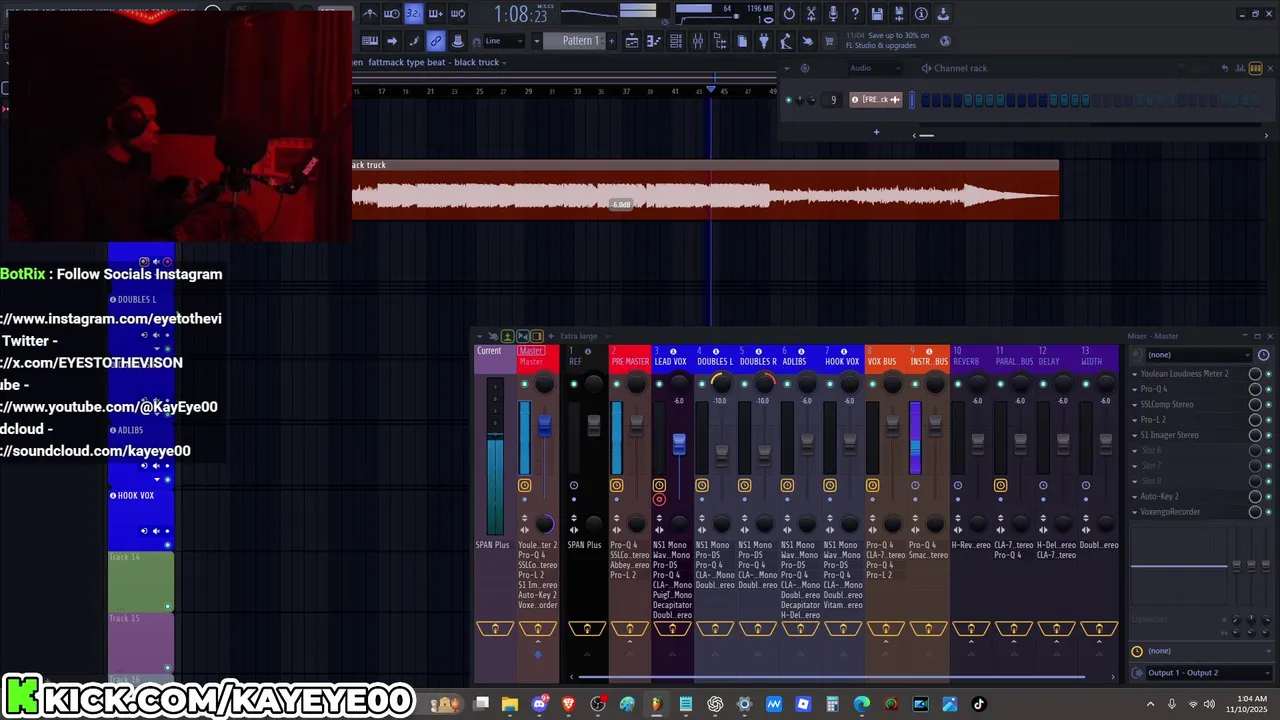Mute the REF mixer track
1280x720 pixels.
(x=574, y=384)
